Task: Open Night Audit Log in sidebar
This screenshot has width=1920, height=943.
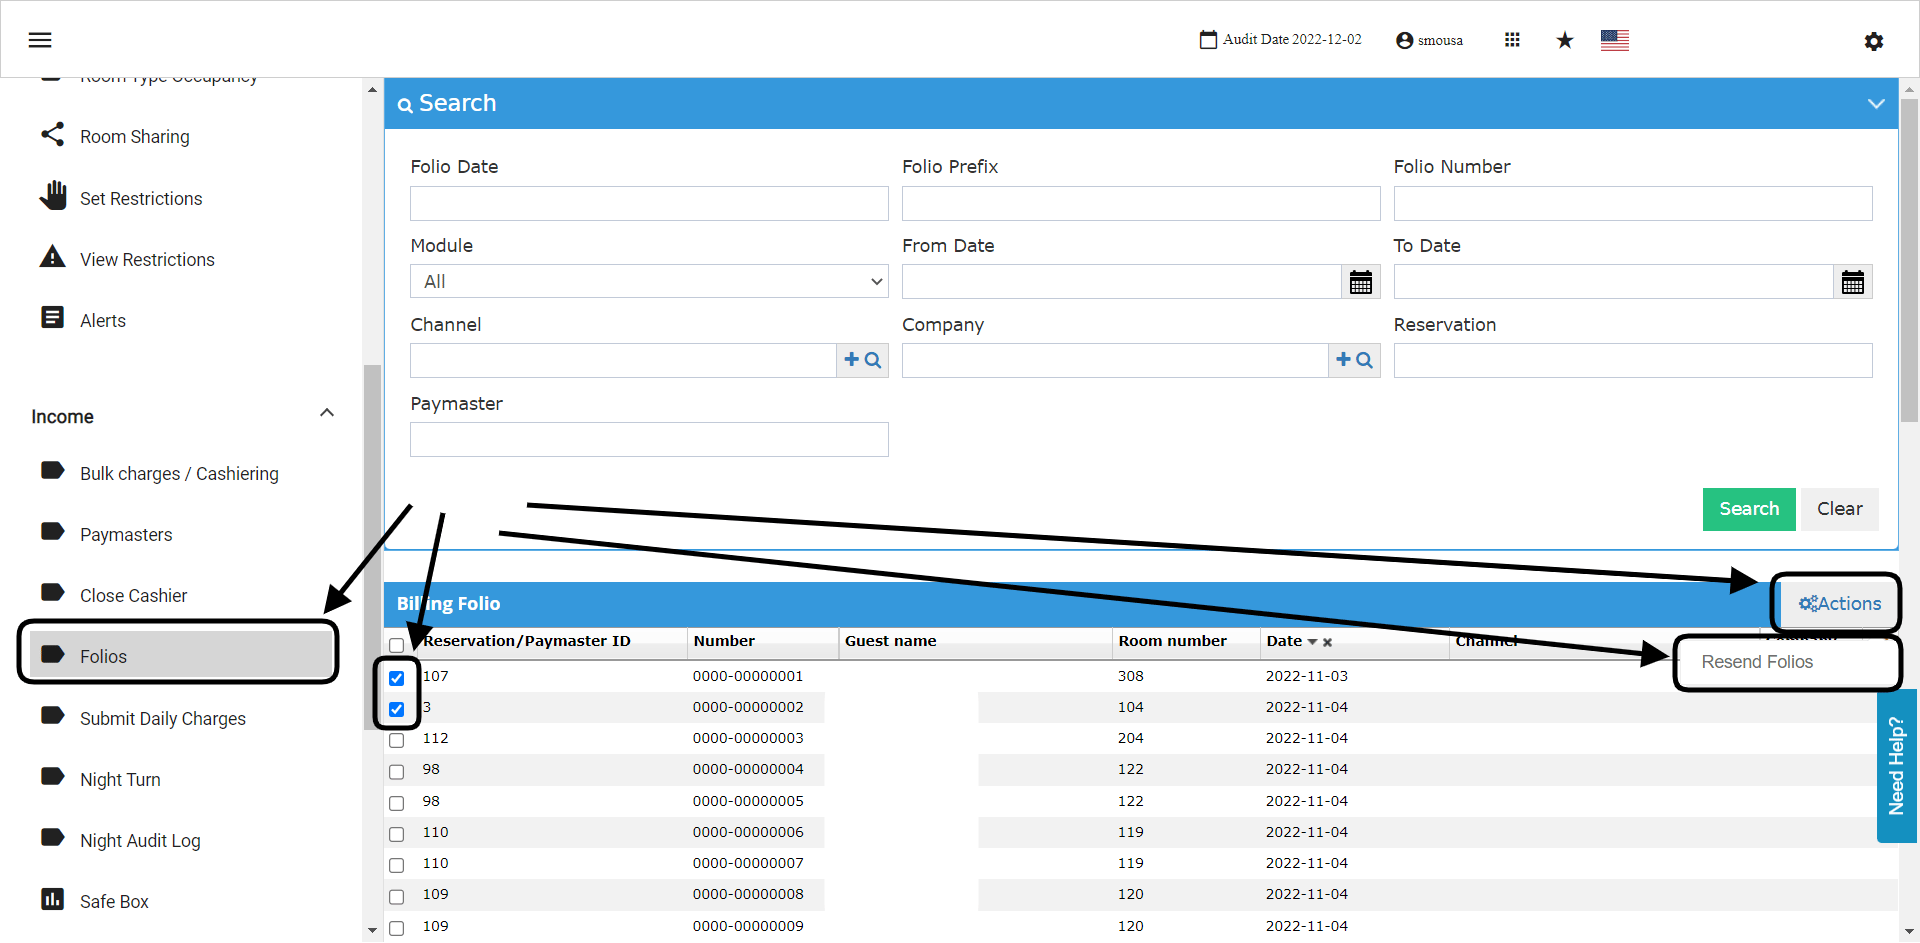Action: point(140,841)
